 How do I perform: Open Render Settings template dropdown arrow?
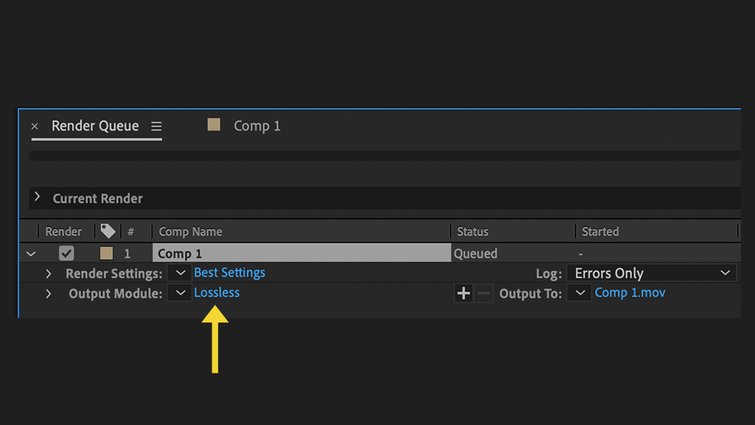tap(180, 273)
